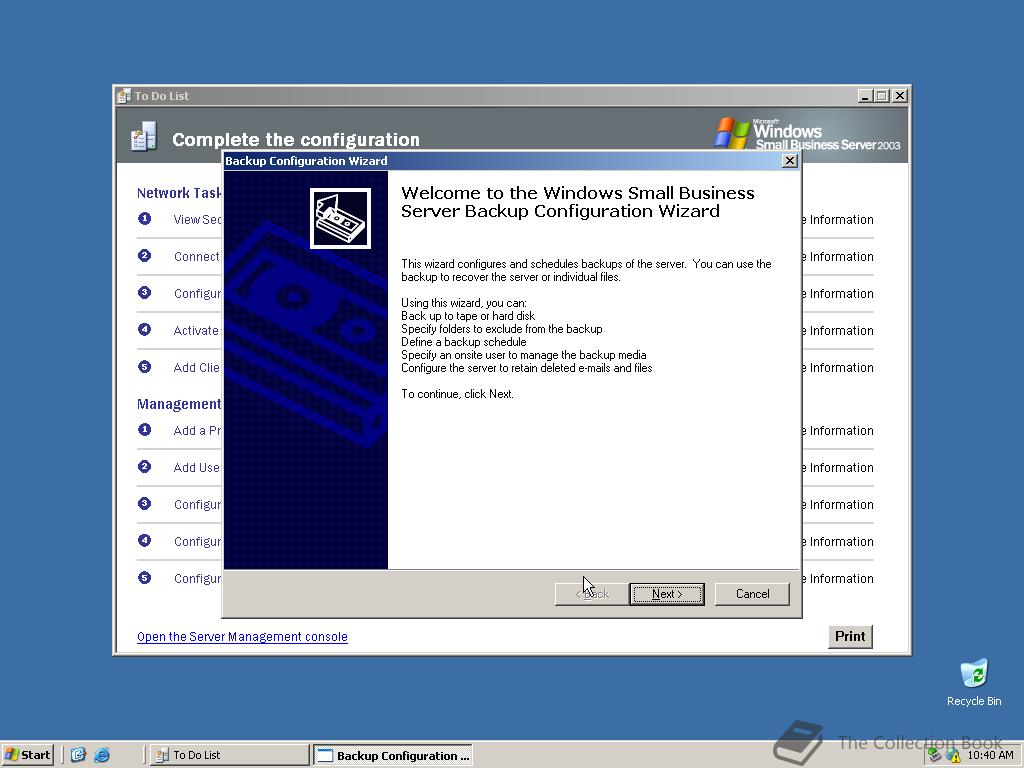Click the text 'To continue, click Next.'
The image size is (1024, 768).
(457, 394)
